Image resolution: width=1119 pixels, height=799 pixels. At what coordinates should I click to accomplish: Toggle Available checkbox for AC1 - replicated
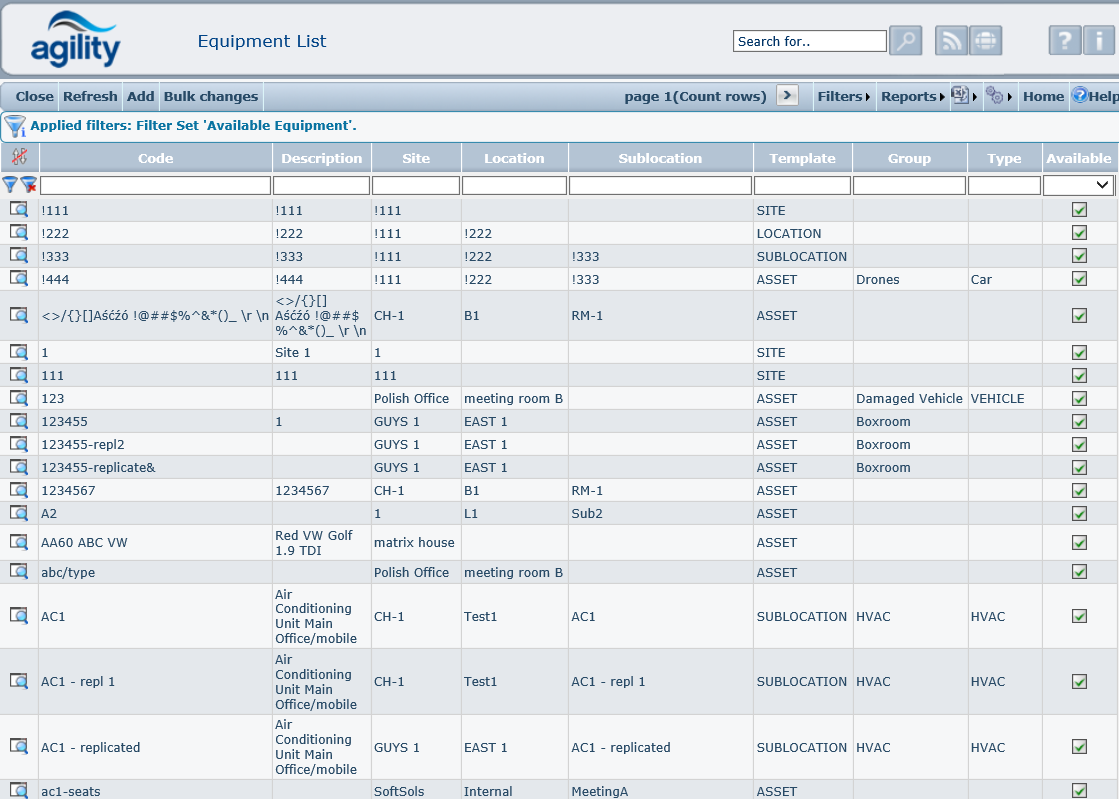coord(1079,747)
